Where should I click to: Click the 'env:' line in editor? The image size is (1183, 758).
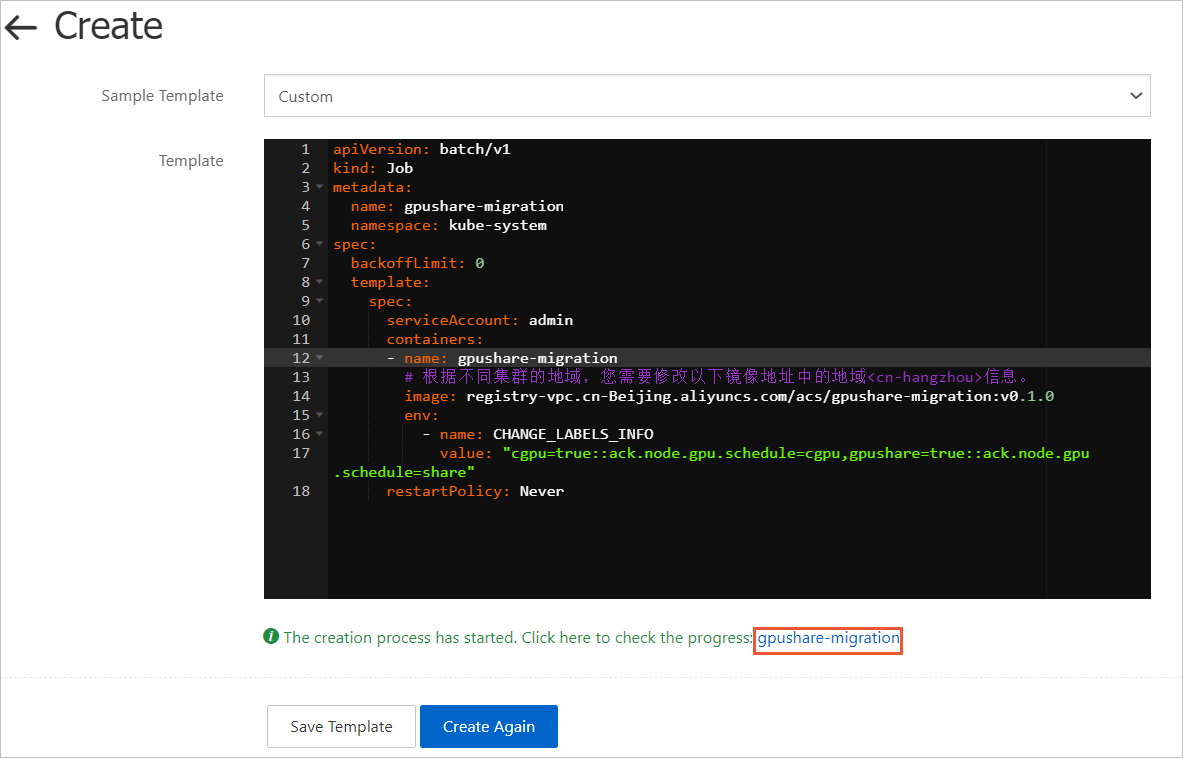[x=421, y=416]
